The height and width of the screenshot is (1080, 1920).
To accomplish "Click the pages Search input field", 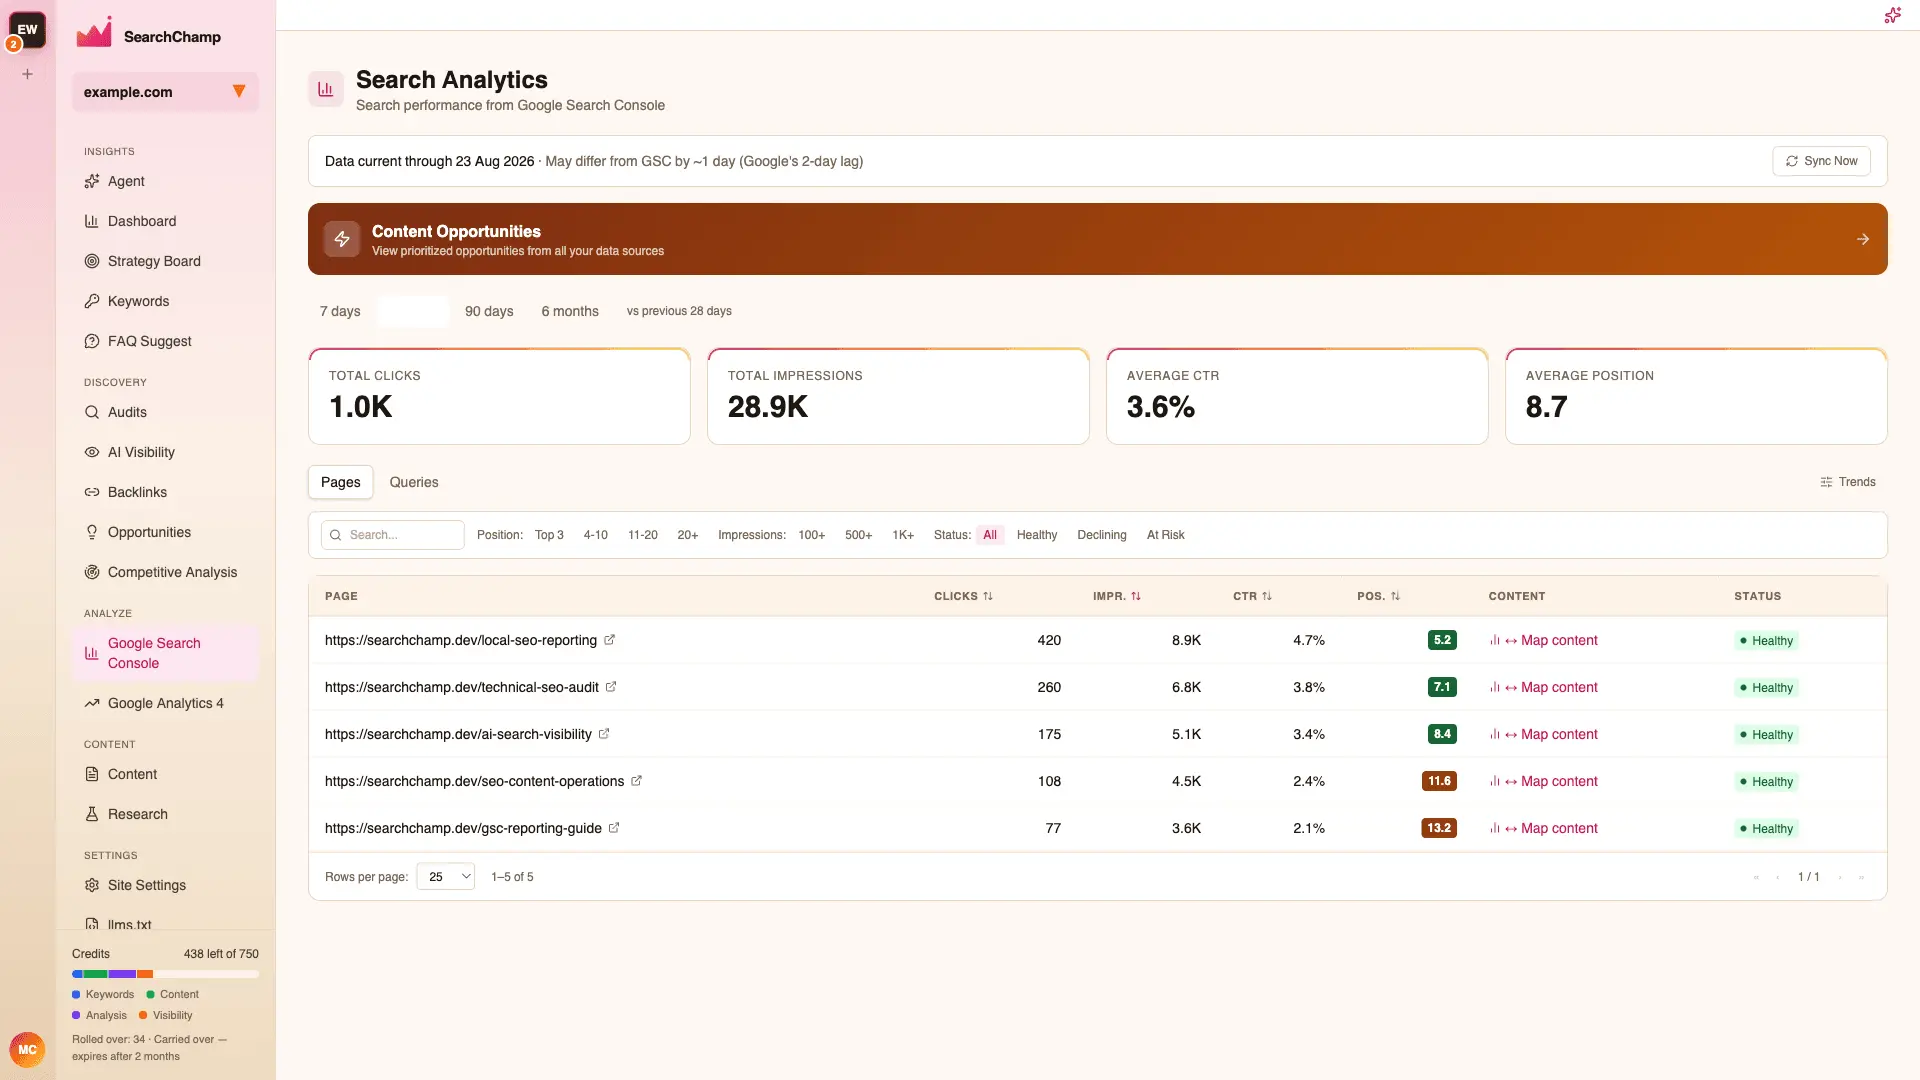I will [393, 535].
